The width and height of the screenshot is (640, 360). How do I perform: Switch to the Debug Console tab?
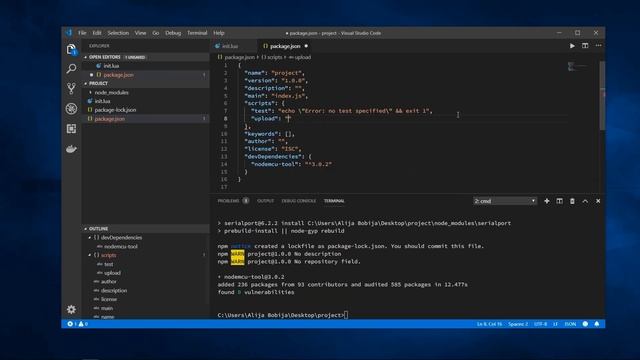pyautogui.click(x=299, y=201)
